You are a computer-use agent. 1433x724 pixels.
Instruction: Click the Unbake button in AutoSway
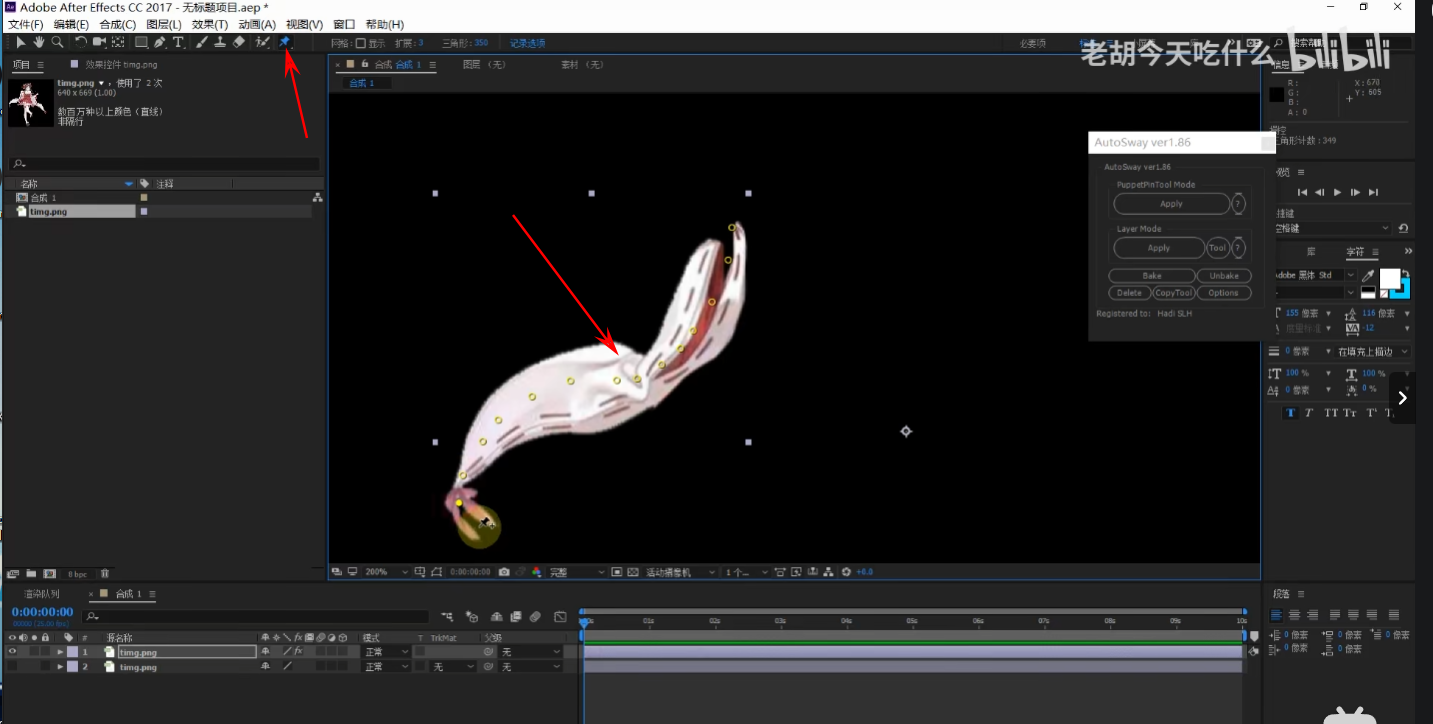click(1224, 276)
